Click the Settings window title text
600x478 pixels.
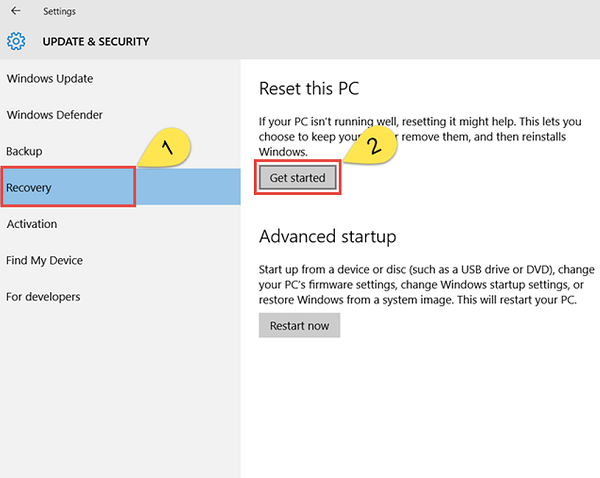coord(58,12)
